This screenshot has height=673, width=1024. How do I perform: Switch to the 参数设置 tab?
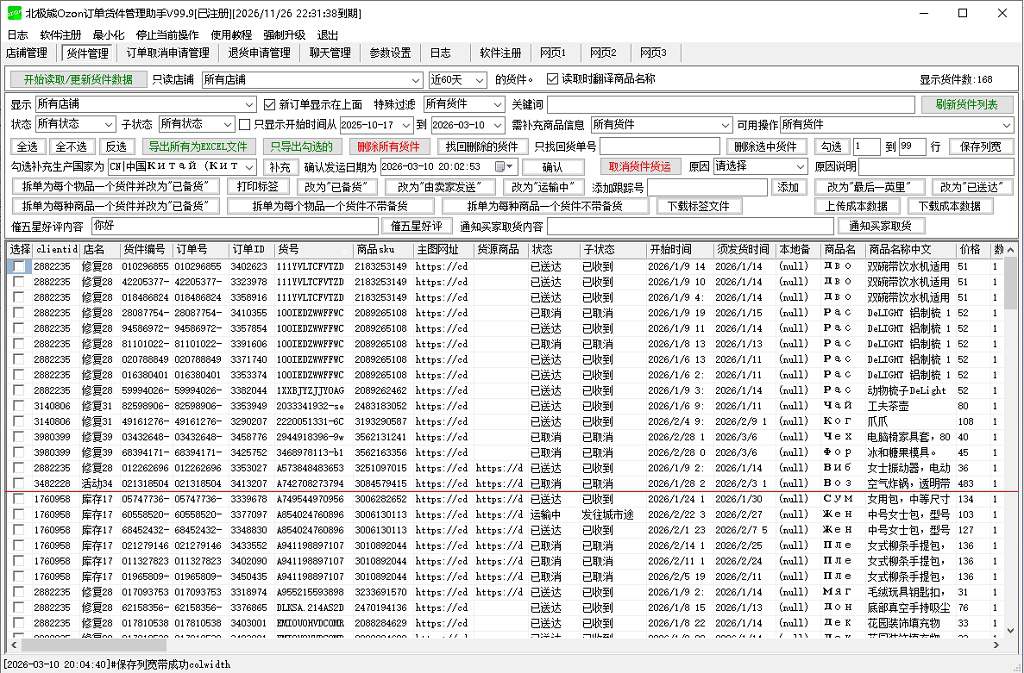(390, 53)
